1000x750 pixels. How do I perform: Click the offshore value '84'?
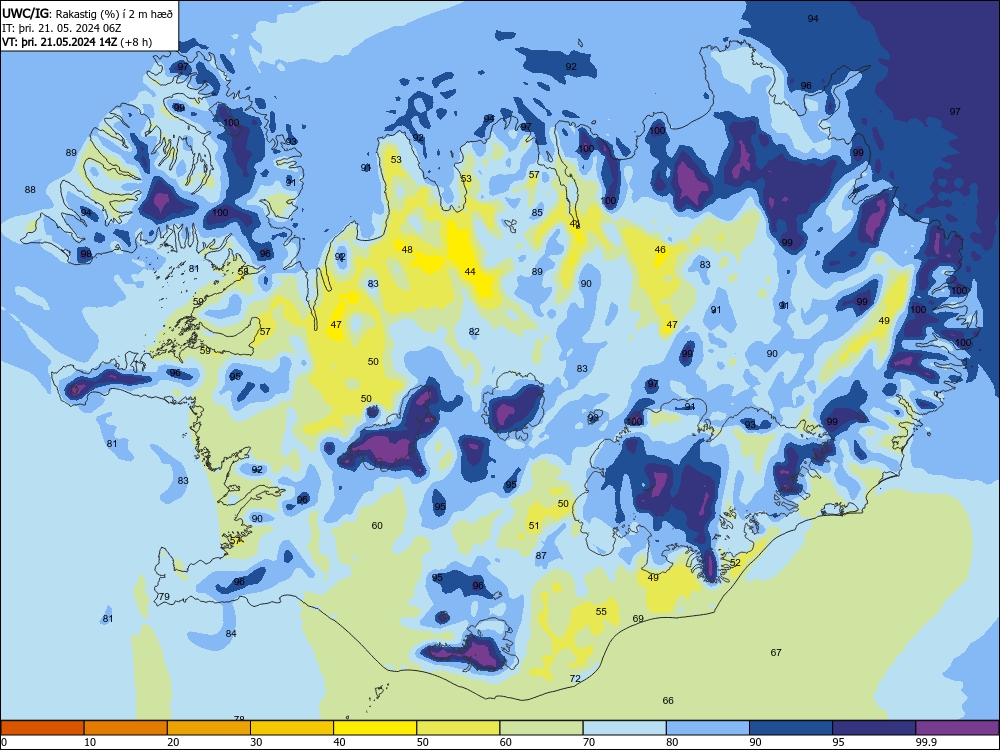click(x=231, y=633)
